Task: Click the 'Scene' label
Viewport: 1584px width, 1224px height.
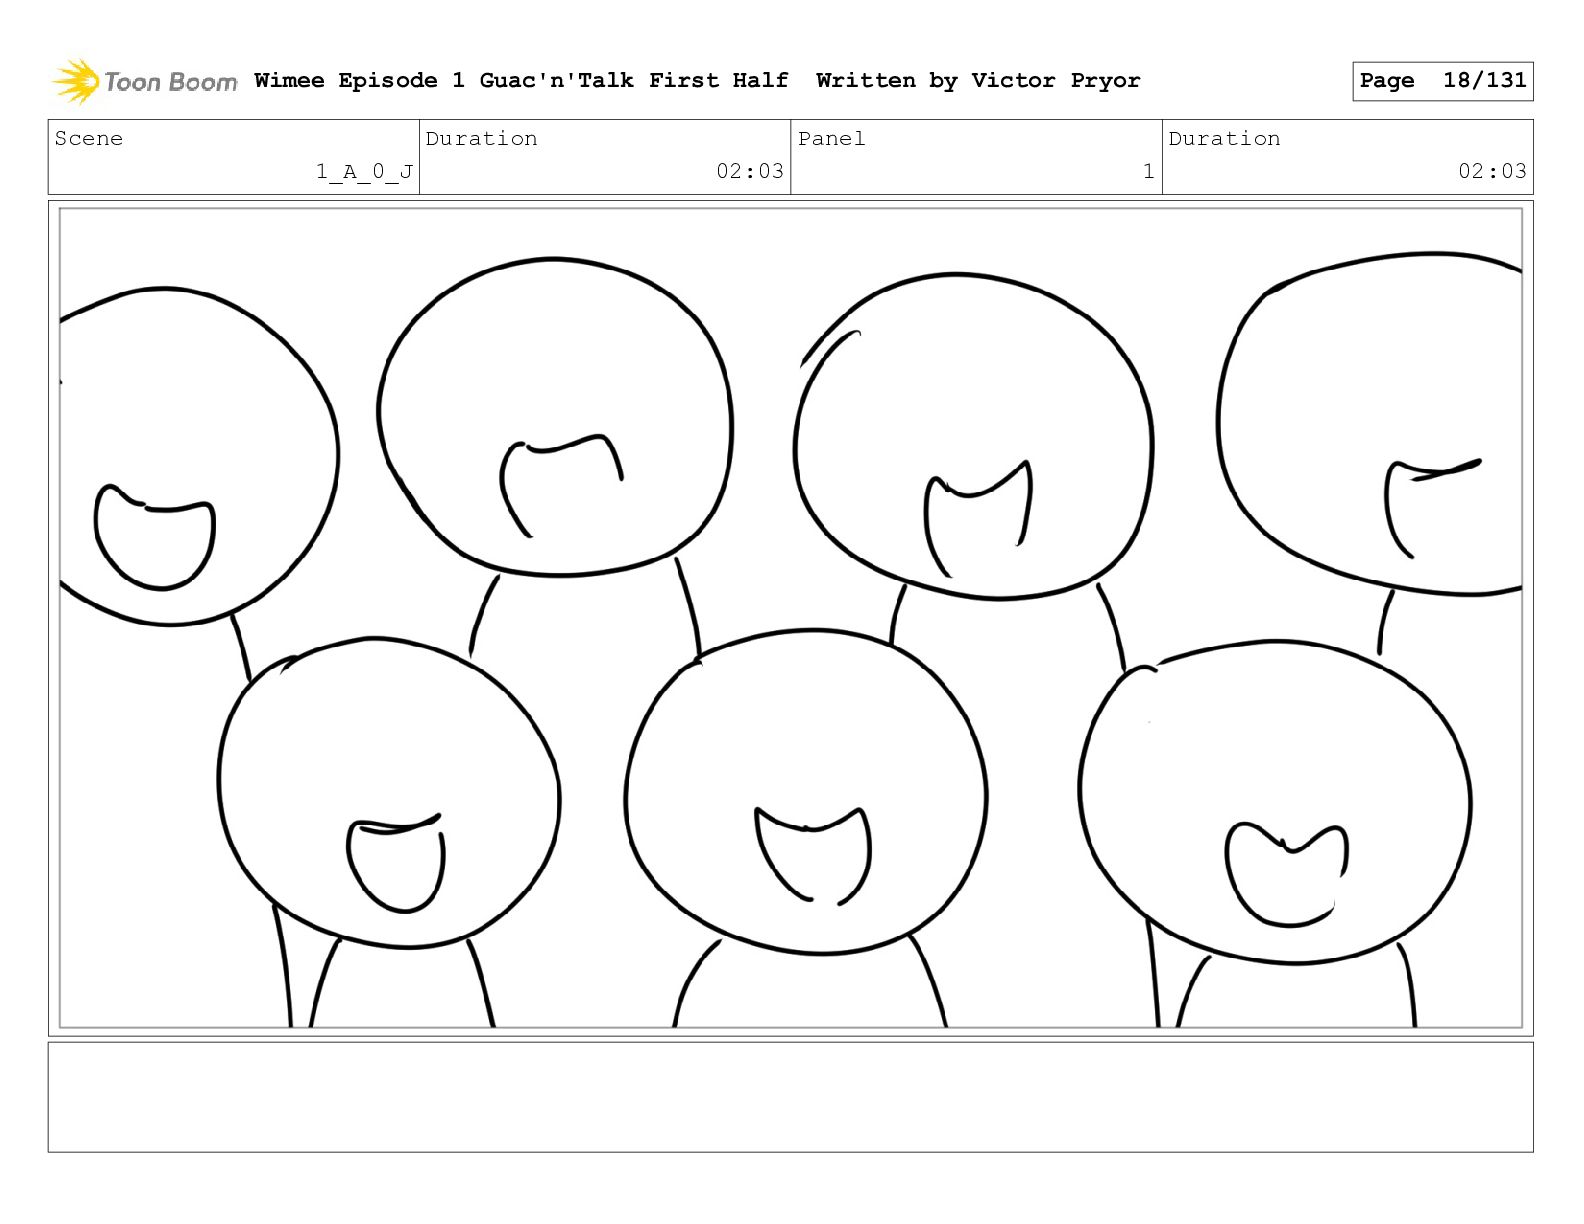Action: click(x=89, y=139)
